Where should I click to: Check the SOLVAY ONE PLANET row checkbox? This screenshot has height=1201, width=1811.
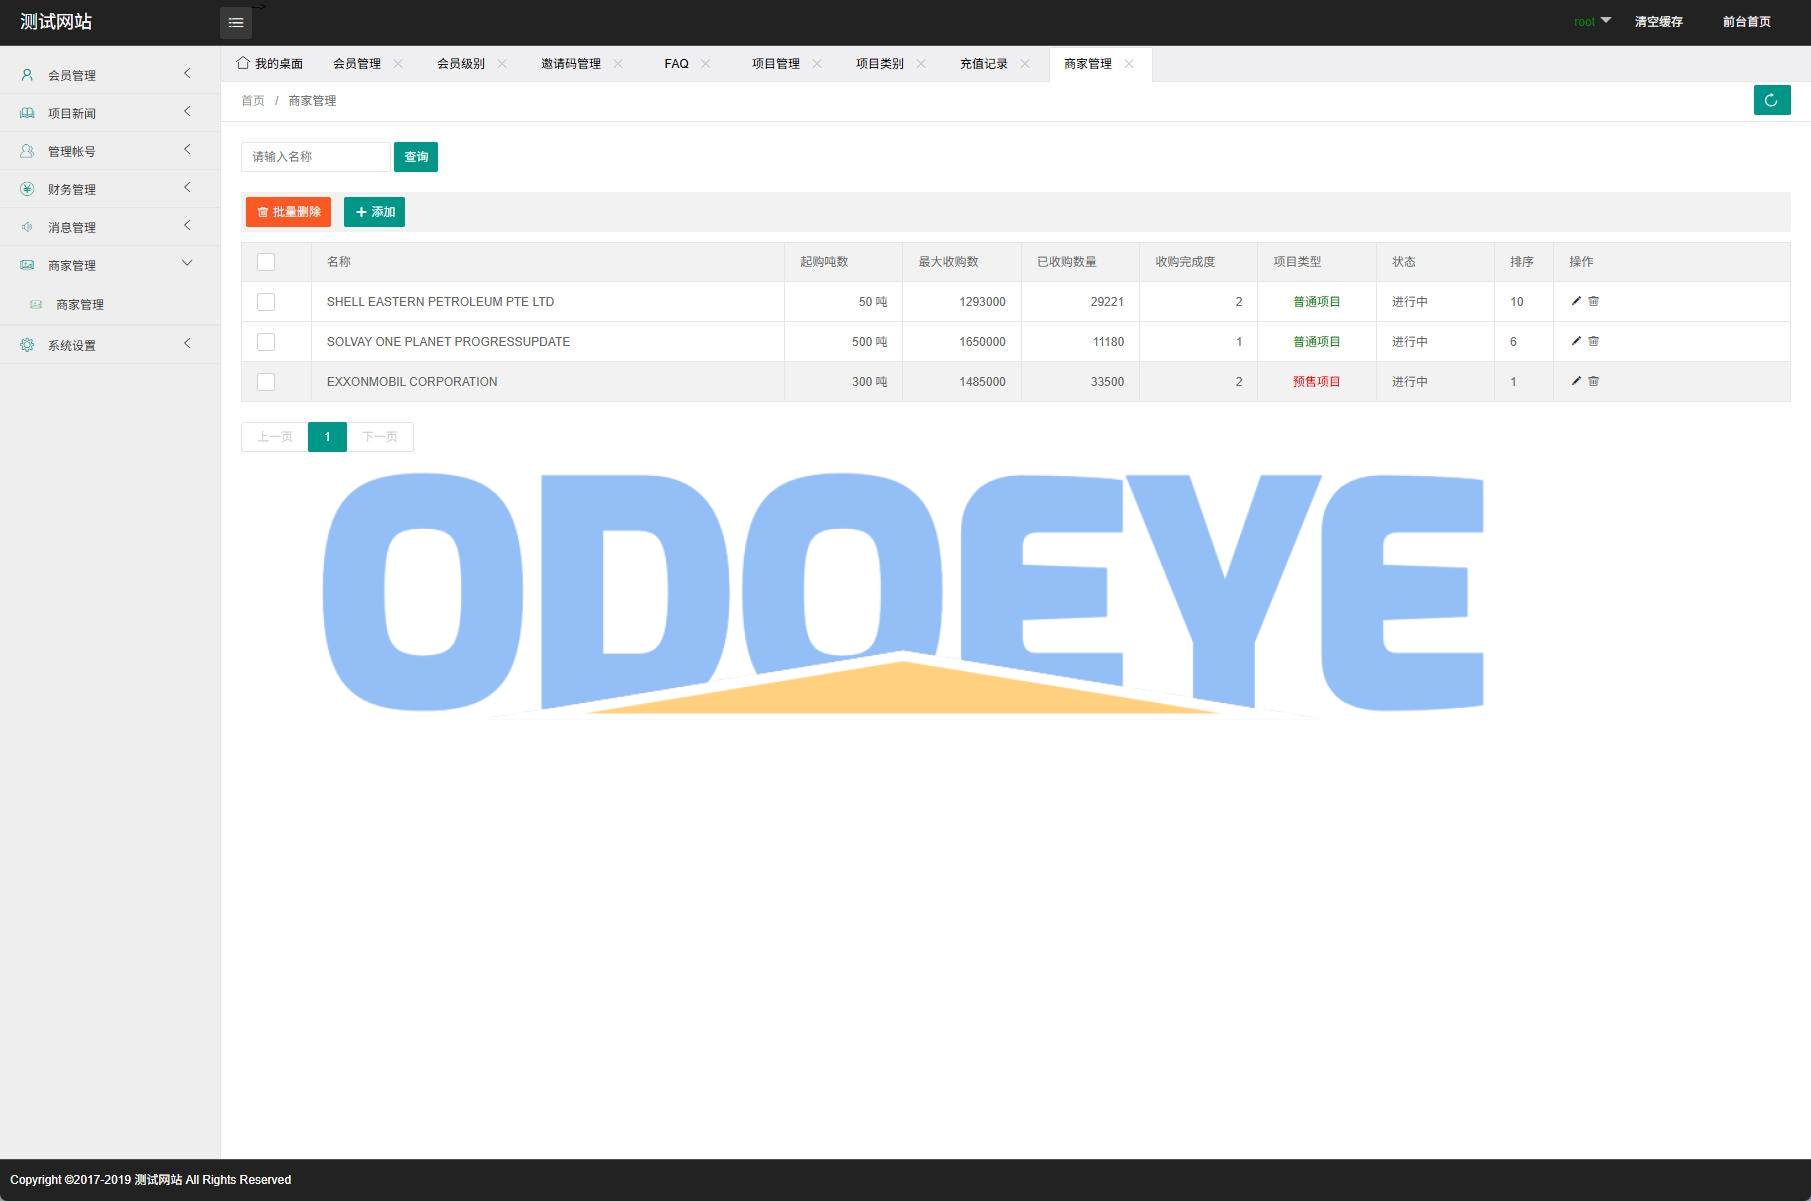(266, 342)
